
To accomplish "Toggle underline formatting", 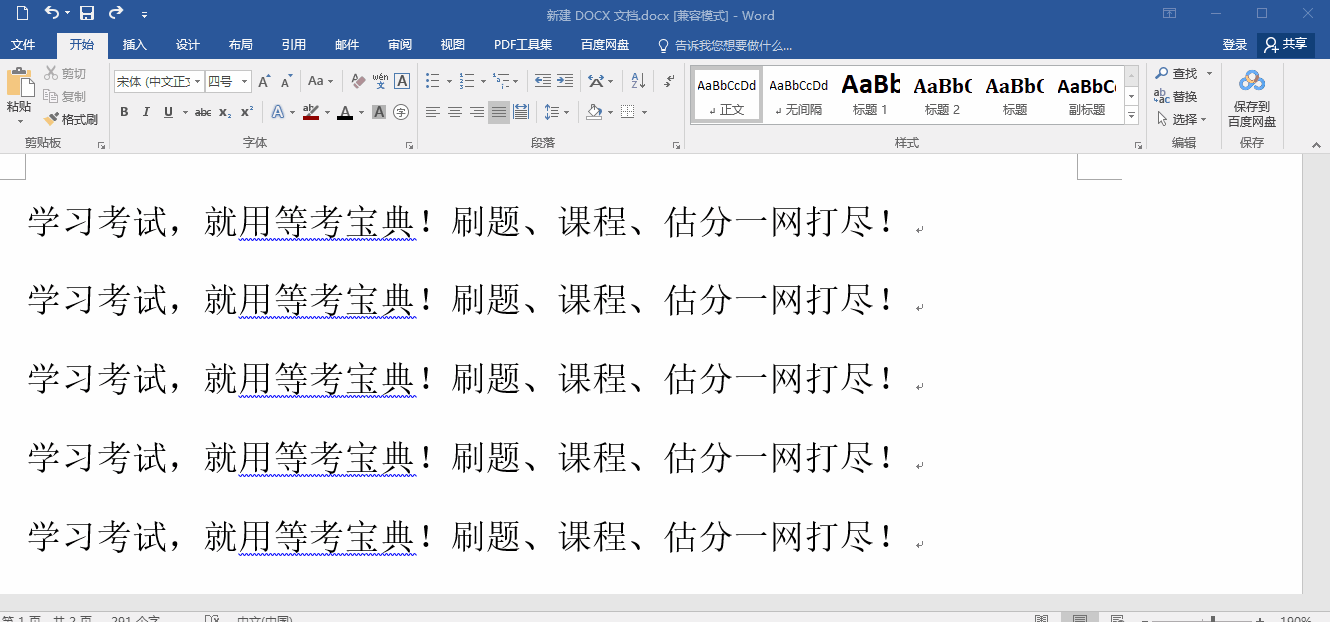I will (168, 112).
